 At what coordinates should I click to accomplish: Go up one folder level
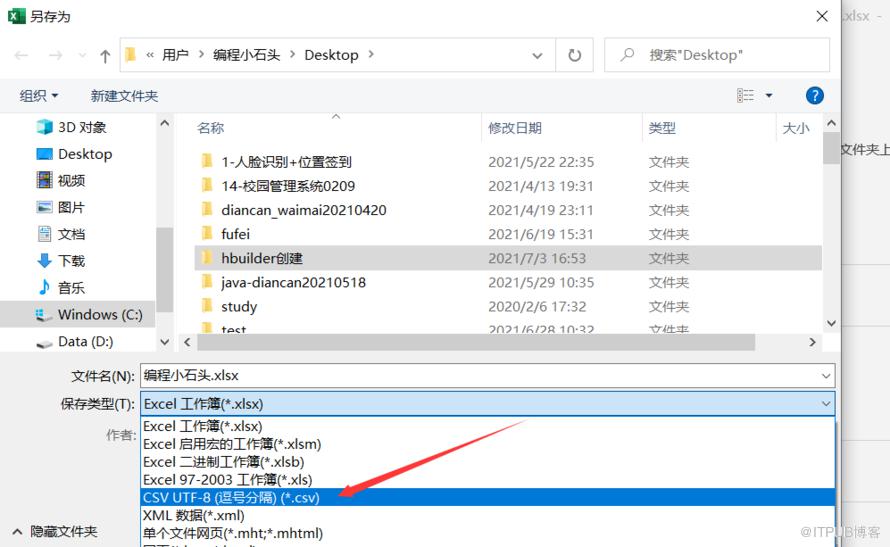(x=105, y=56)
